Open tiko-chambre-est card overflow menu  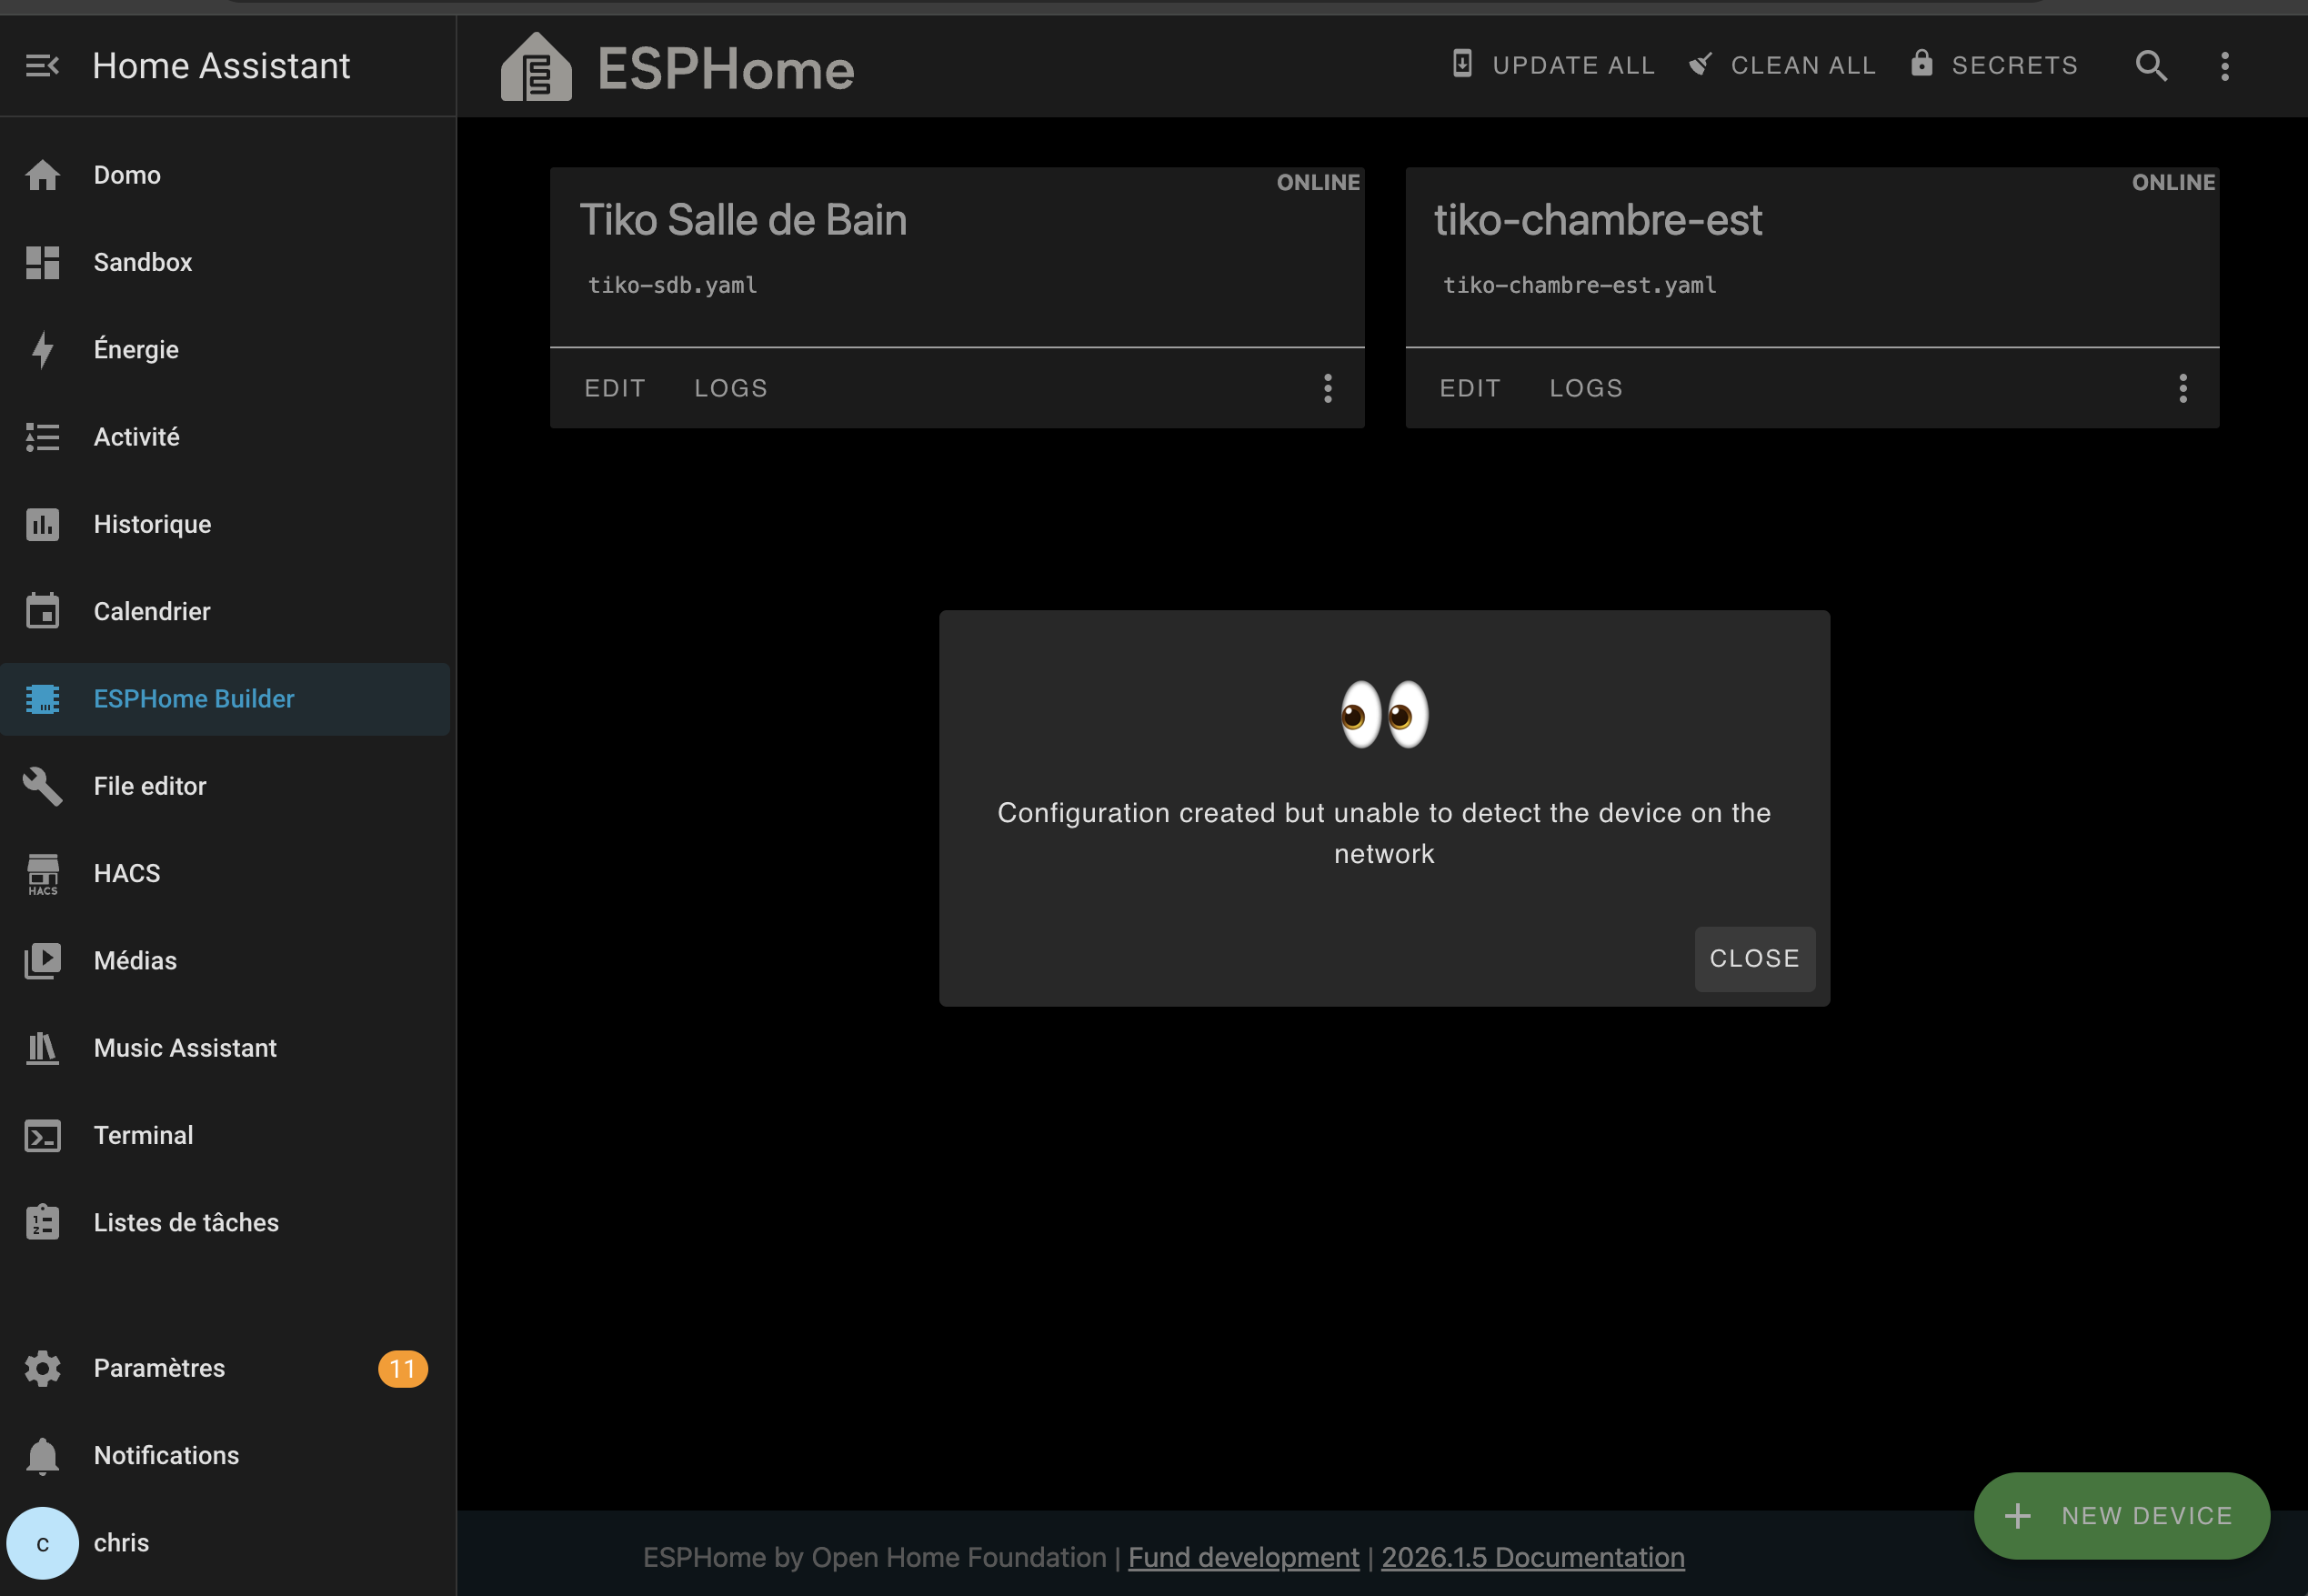point(2182,388)
